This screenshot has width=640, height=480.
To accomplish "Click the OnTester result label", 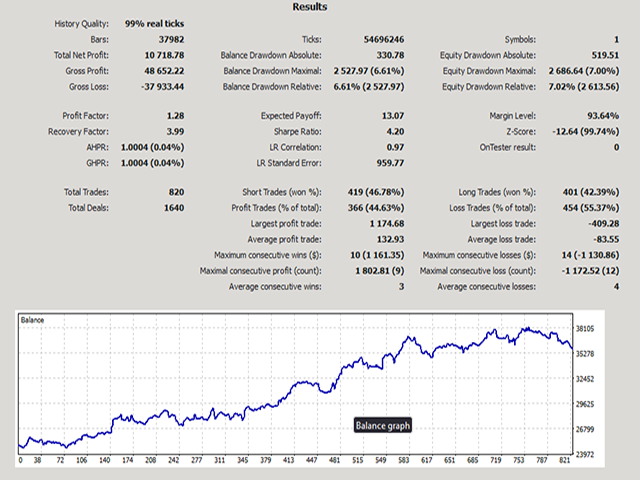I will (508, 147).
